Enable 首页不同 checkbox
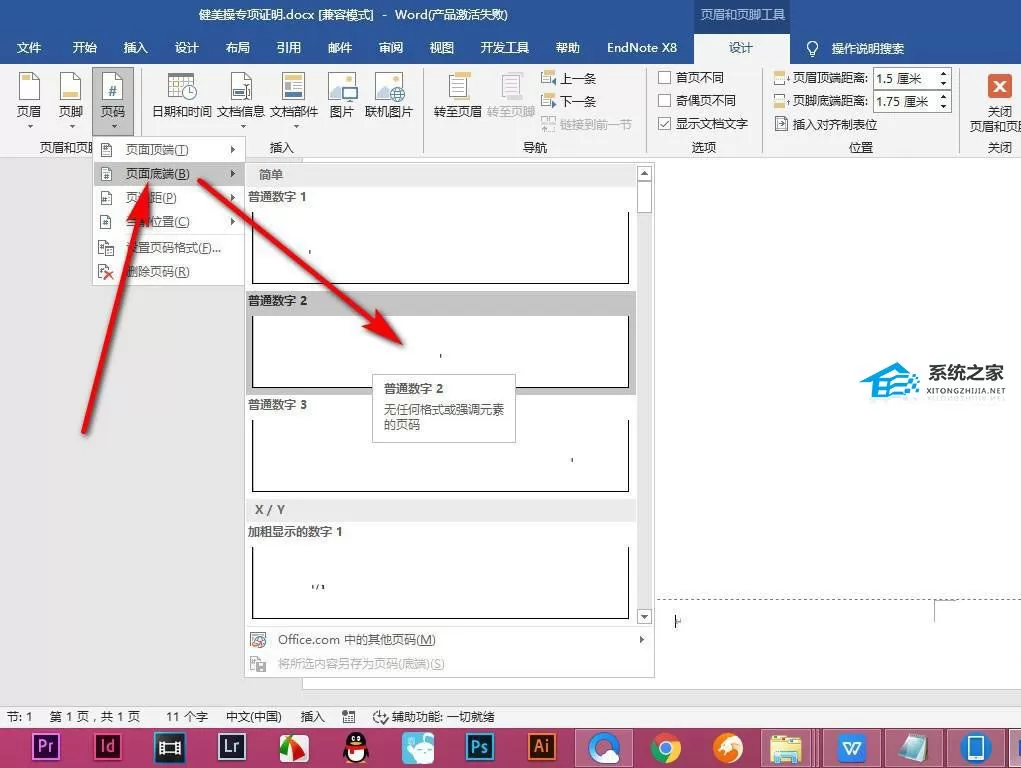This screenshot has height=768, width=1021. point(664,78)
